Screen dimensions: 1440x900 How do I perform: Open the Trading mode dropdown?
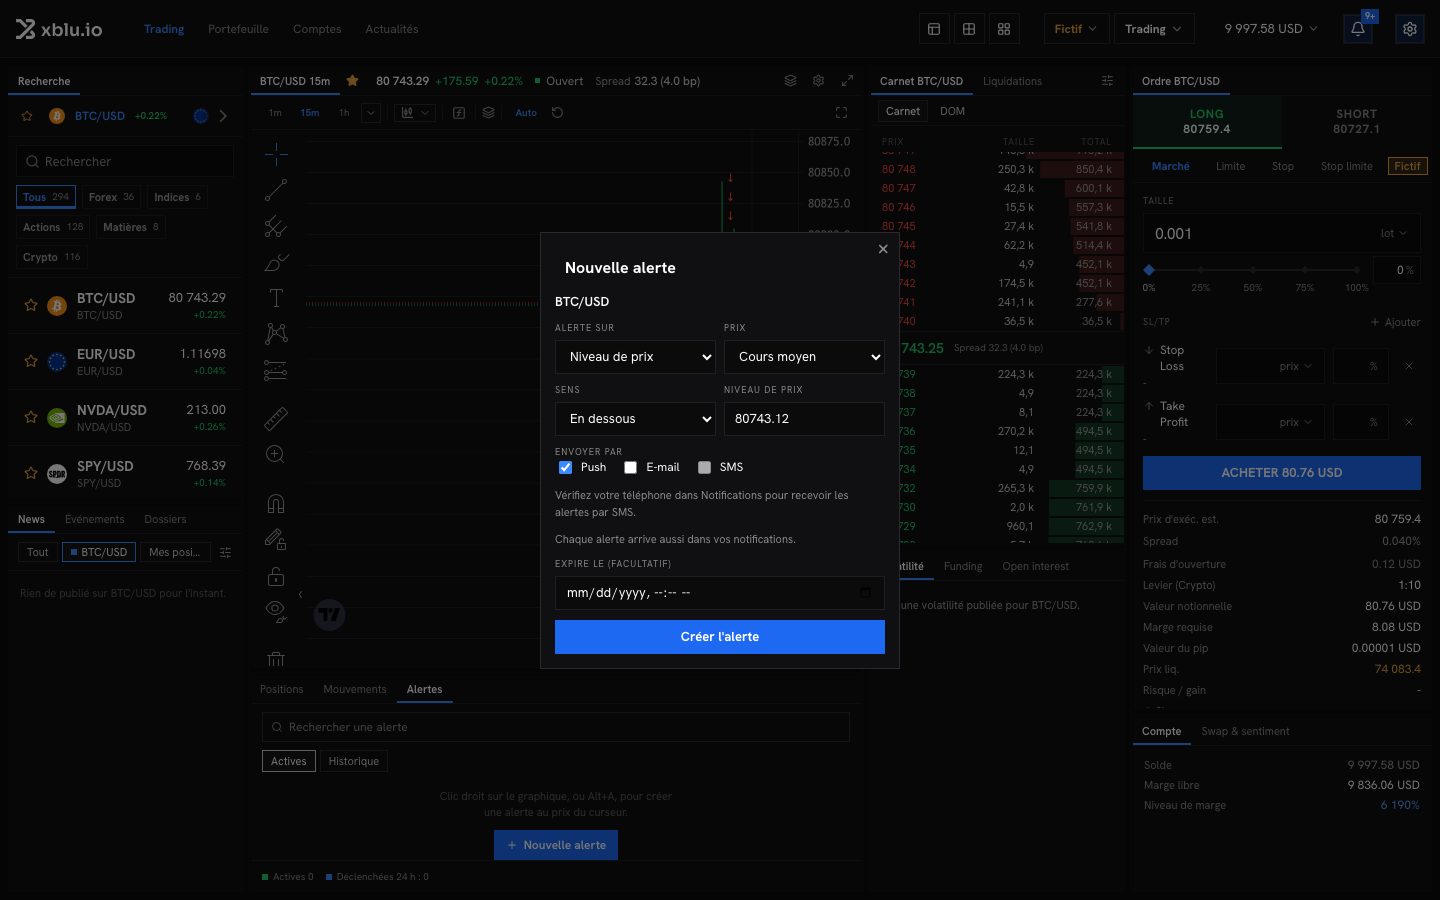click(x=1153, y=29)
